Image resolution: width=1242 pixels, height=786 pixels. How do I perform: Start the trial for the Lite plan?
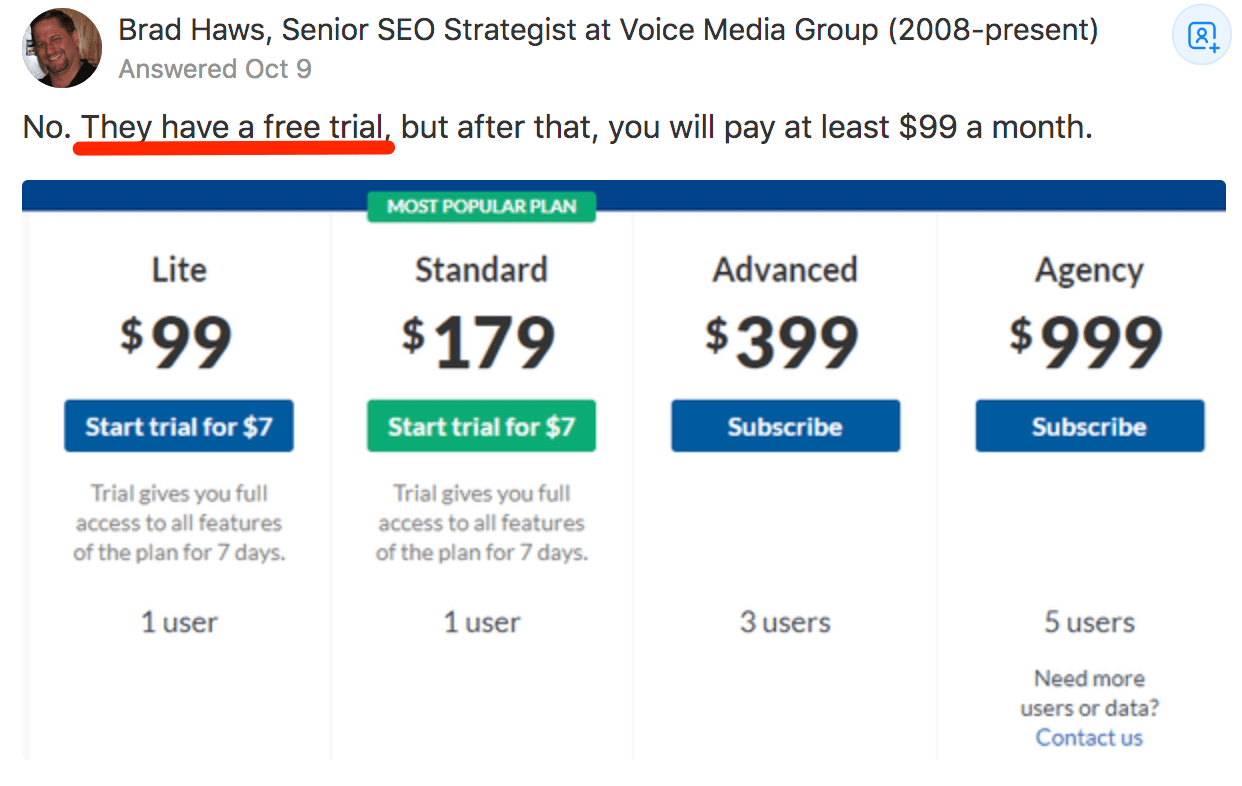coord(178,425)
